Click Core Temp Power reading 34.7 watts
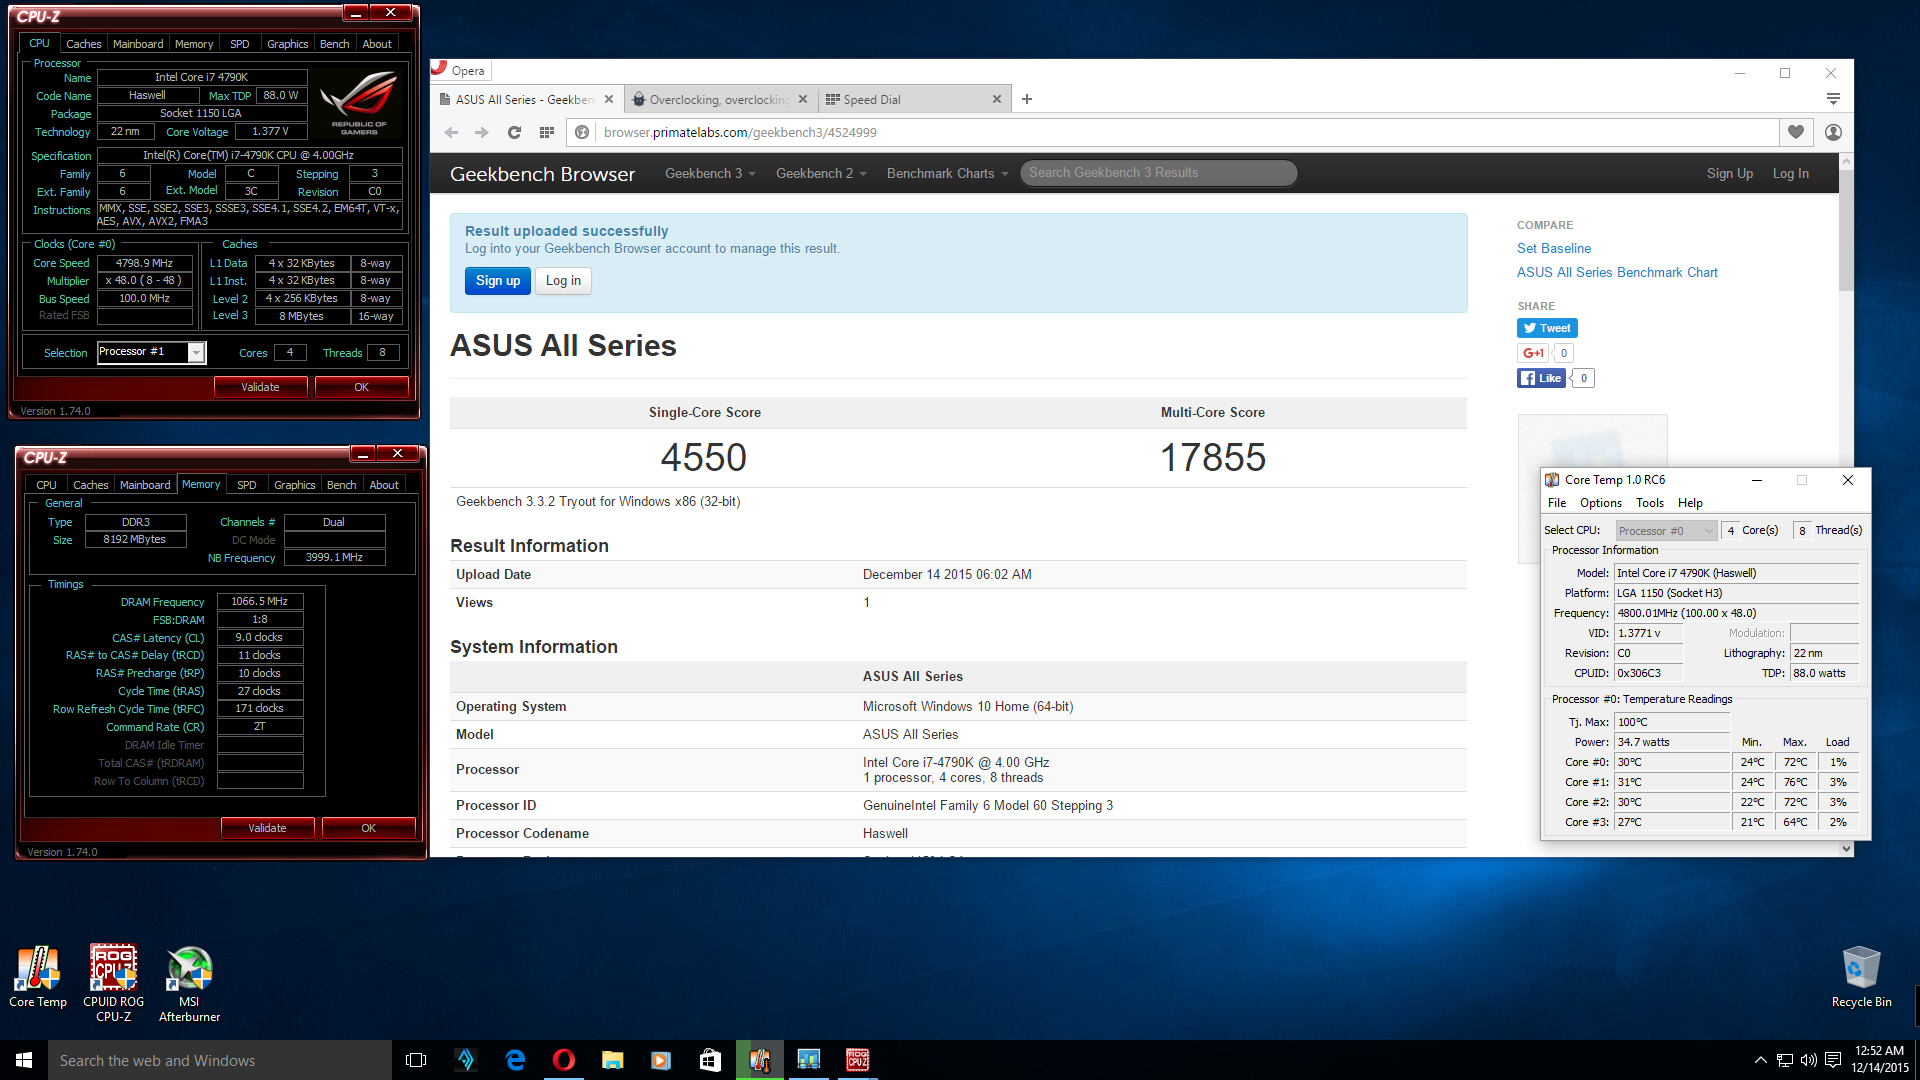This screenshot has width=1920, height=1080. pyautogui.click(x=1671, y=742)
